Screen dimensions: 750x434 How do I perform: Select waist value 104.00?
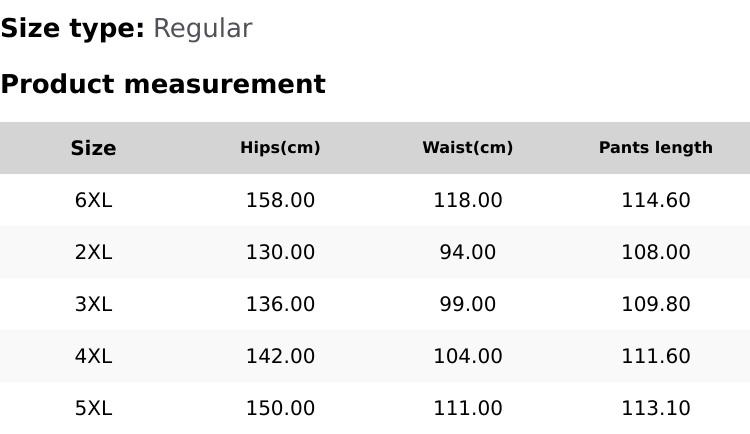[x=467, y=356]
